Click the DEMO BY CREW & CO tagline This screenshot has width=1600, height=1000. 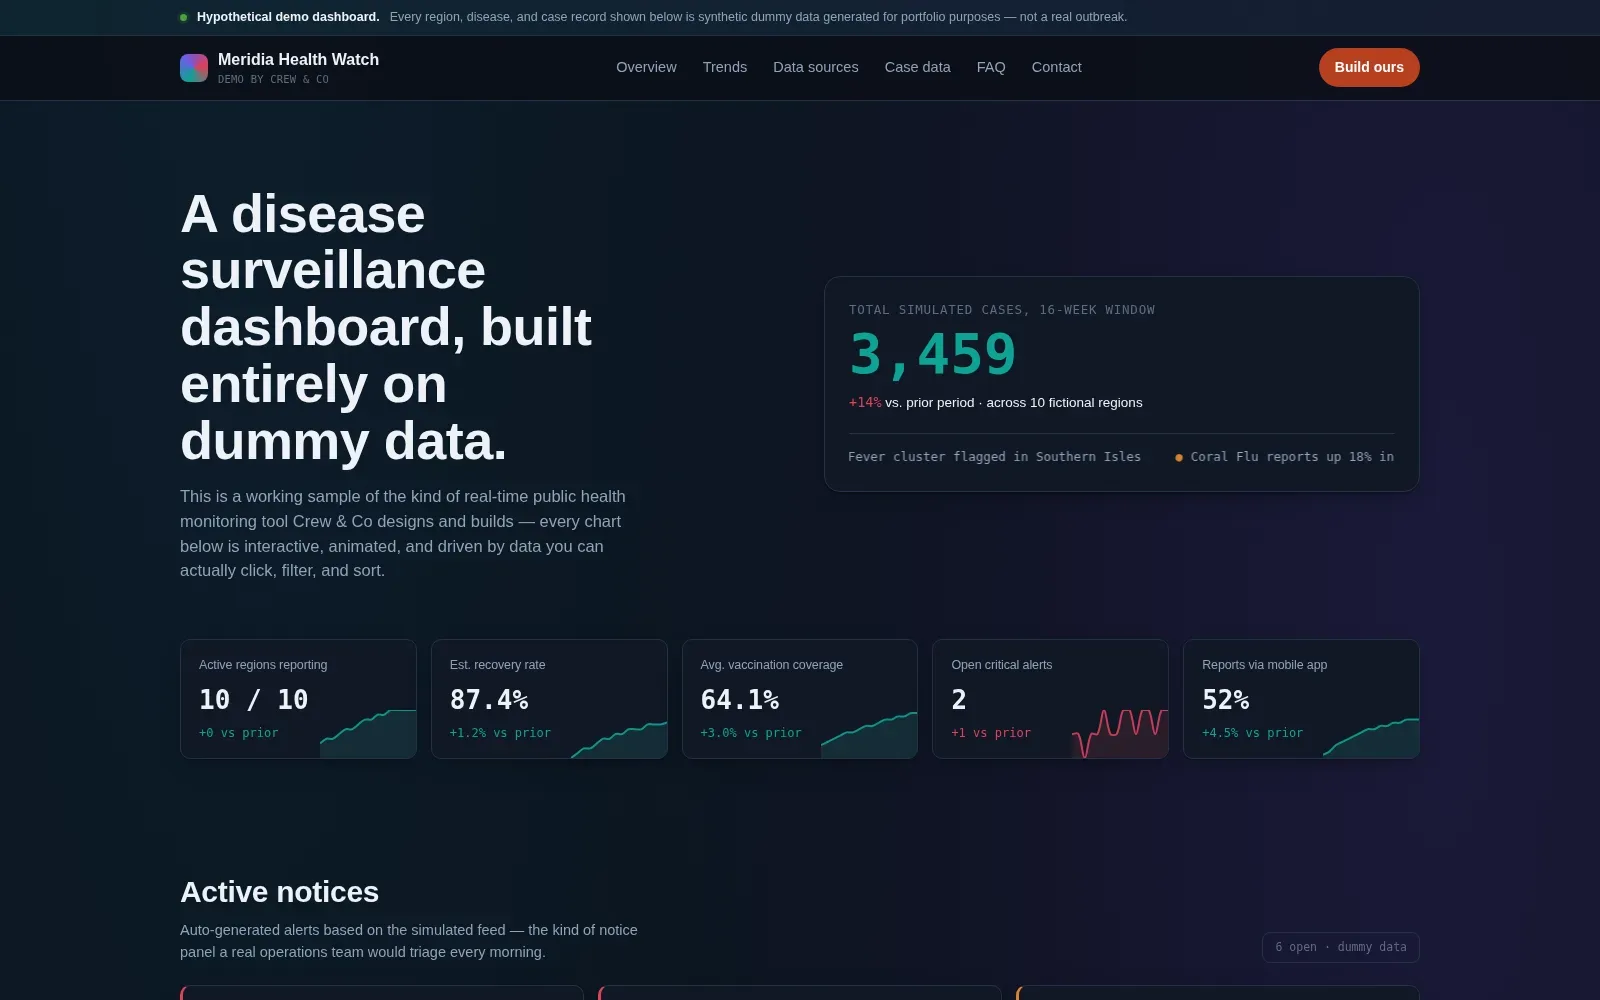[273, 79]
